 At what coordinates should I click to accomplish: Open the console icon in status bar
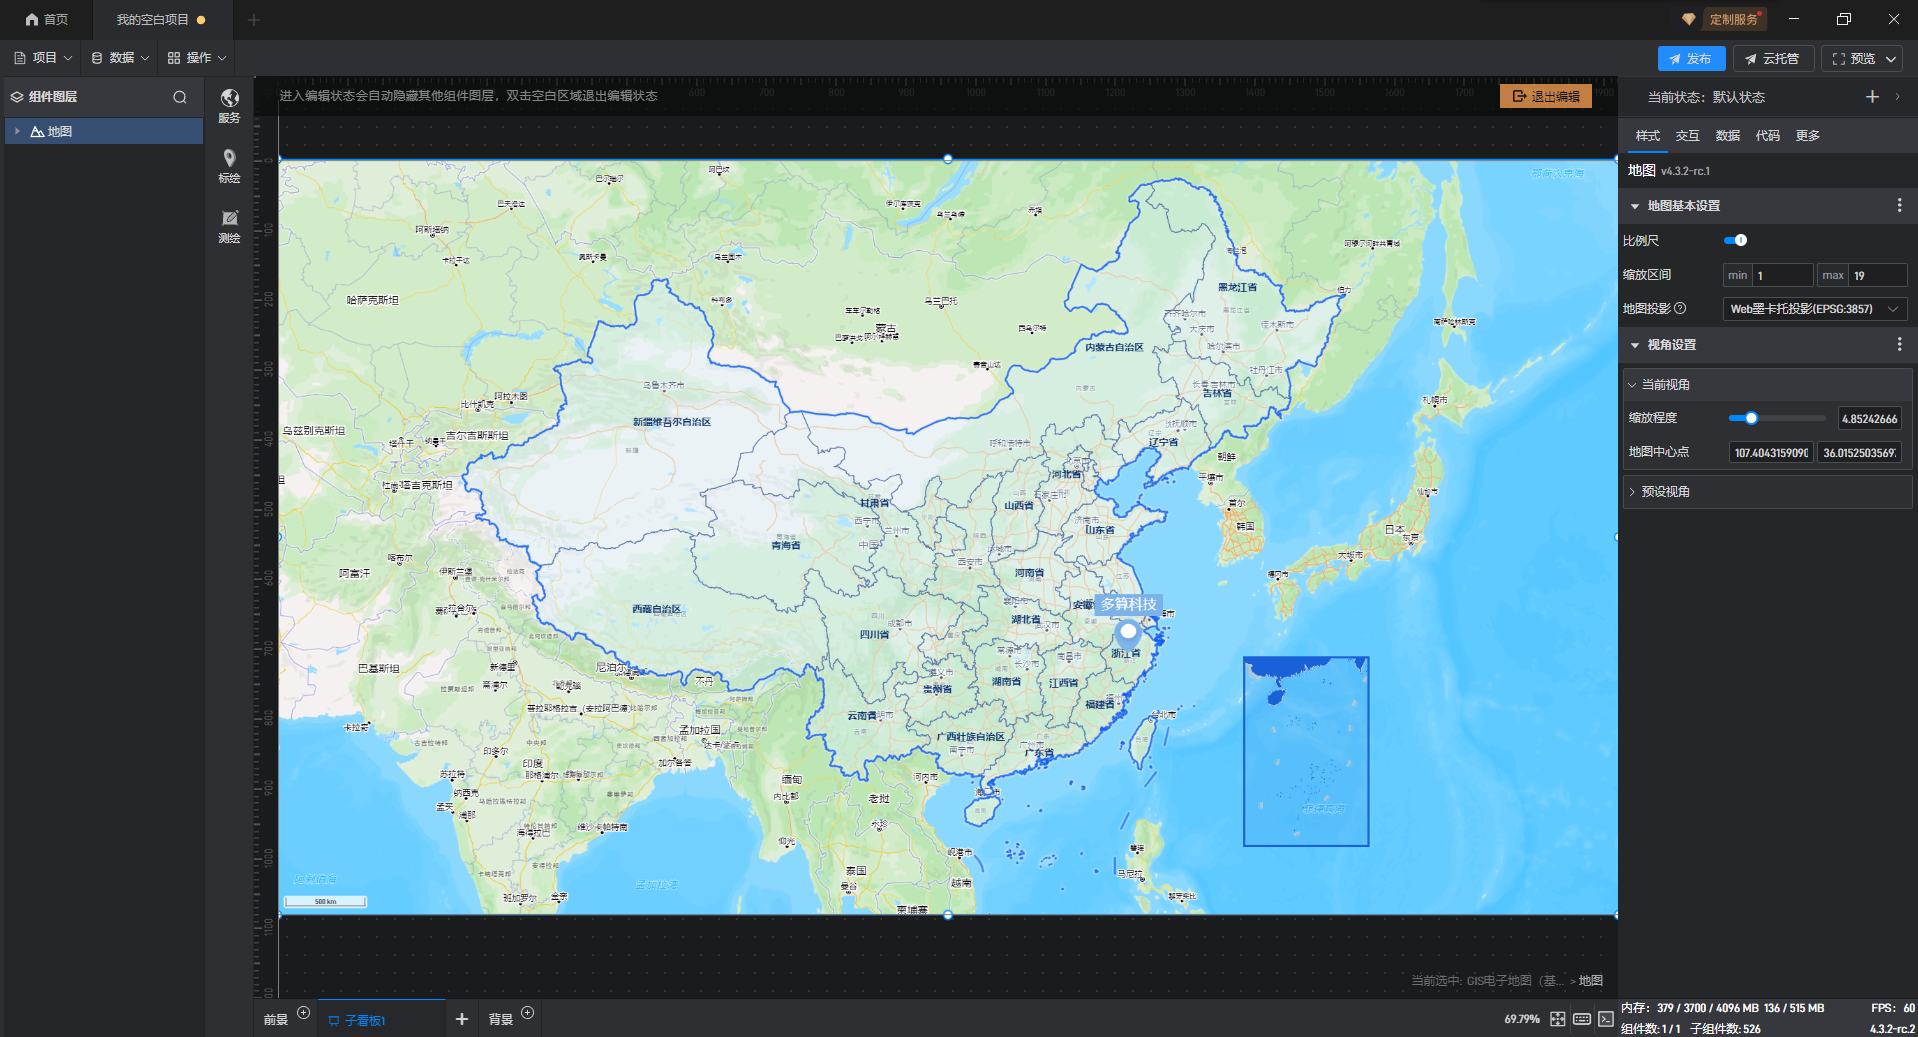click(1605, 1019)
